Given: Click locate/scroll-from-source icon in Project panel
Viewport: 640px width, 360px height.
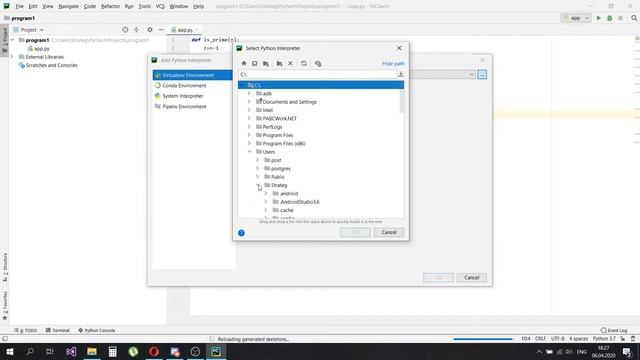Looking at the screenshot, I should click(125, 30).
